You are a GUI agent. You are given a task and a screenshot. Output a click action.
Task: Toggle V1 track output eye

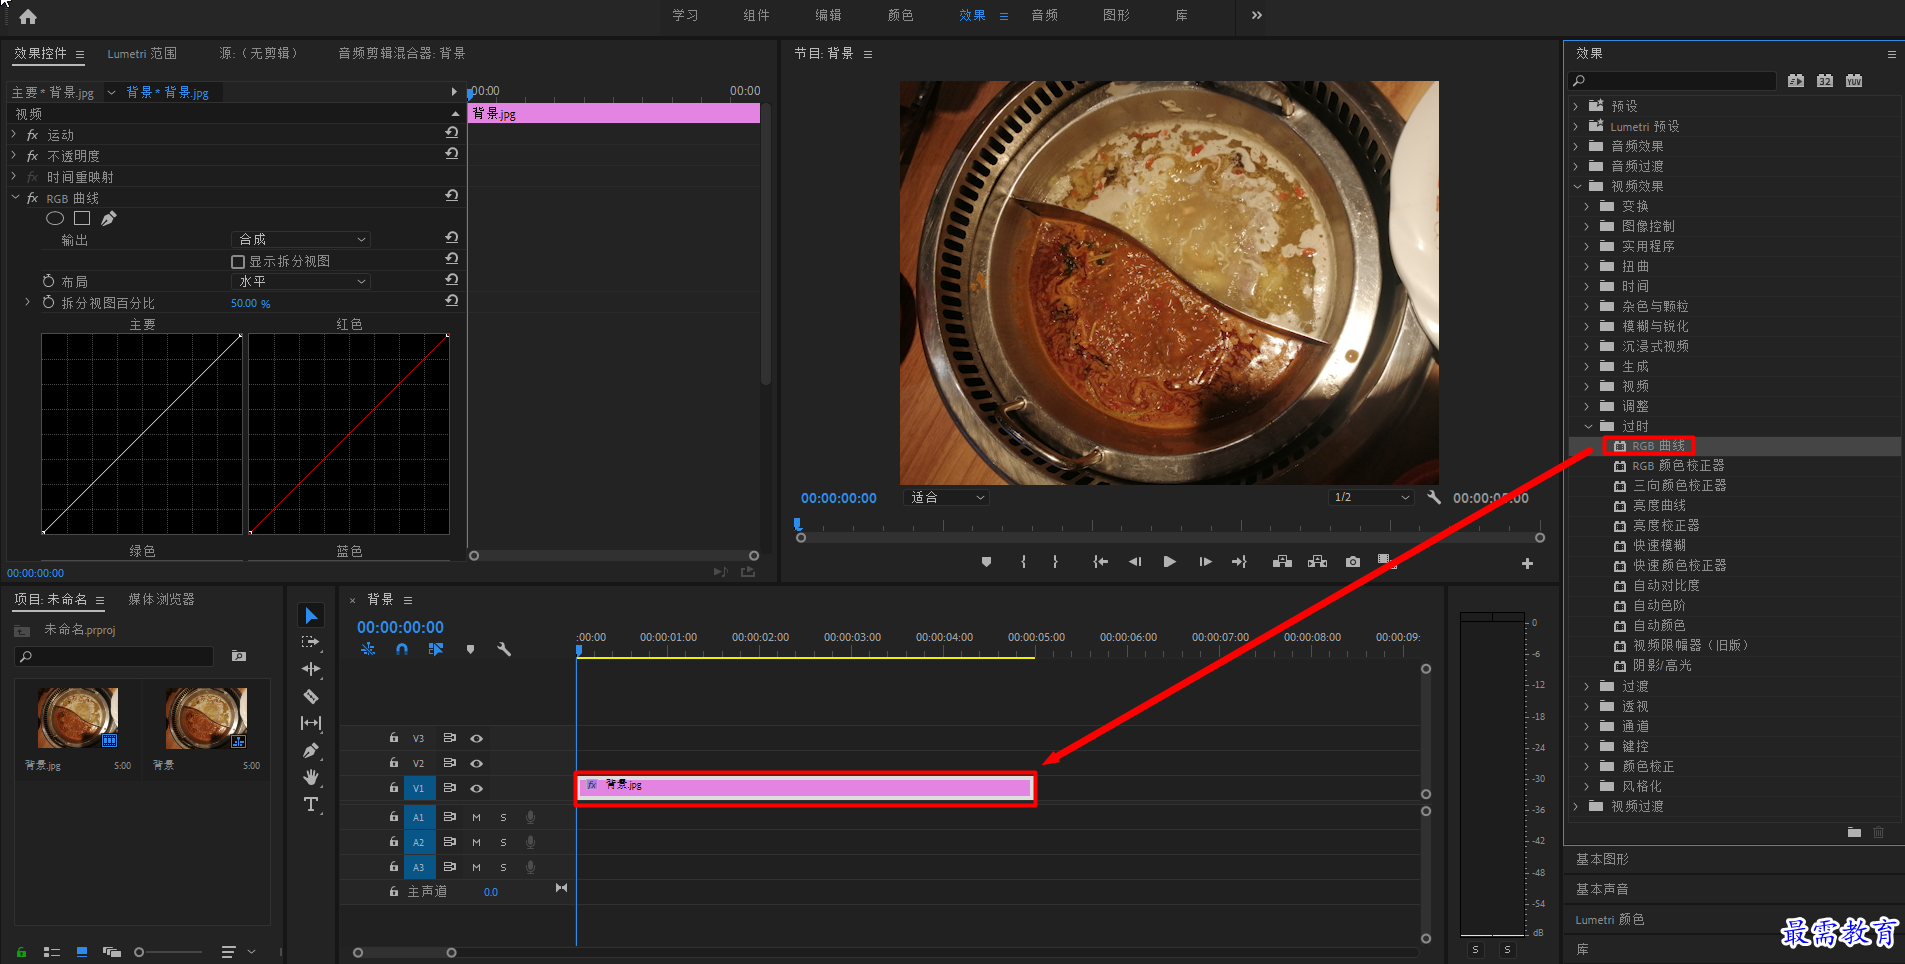[x=477, y=788]
